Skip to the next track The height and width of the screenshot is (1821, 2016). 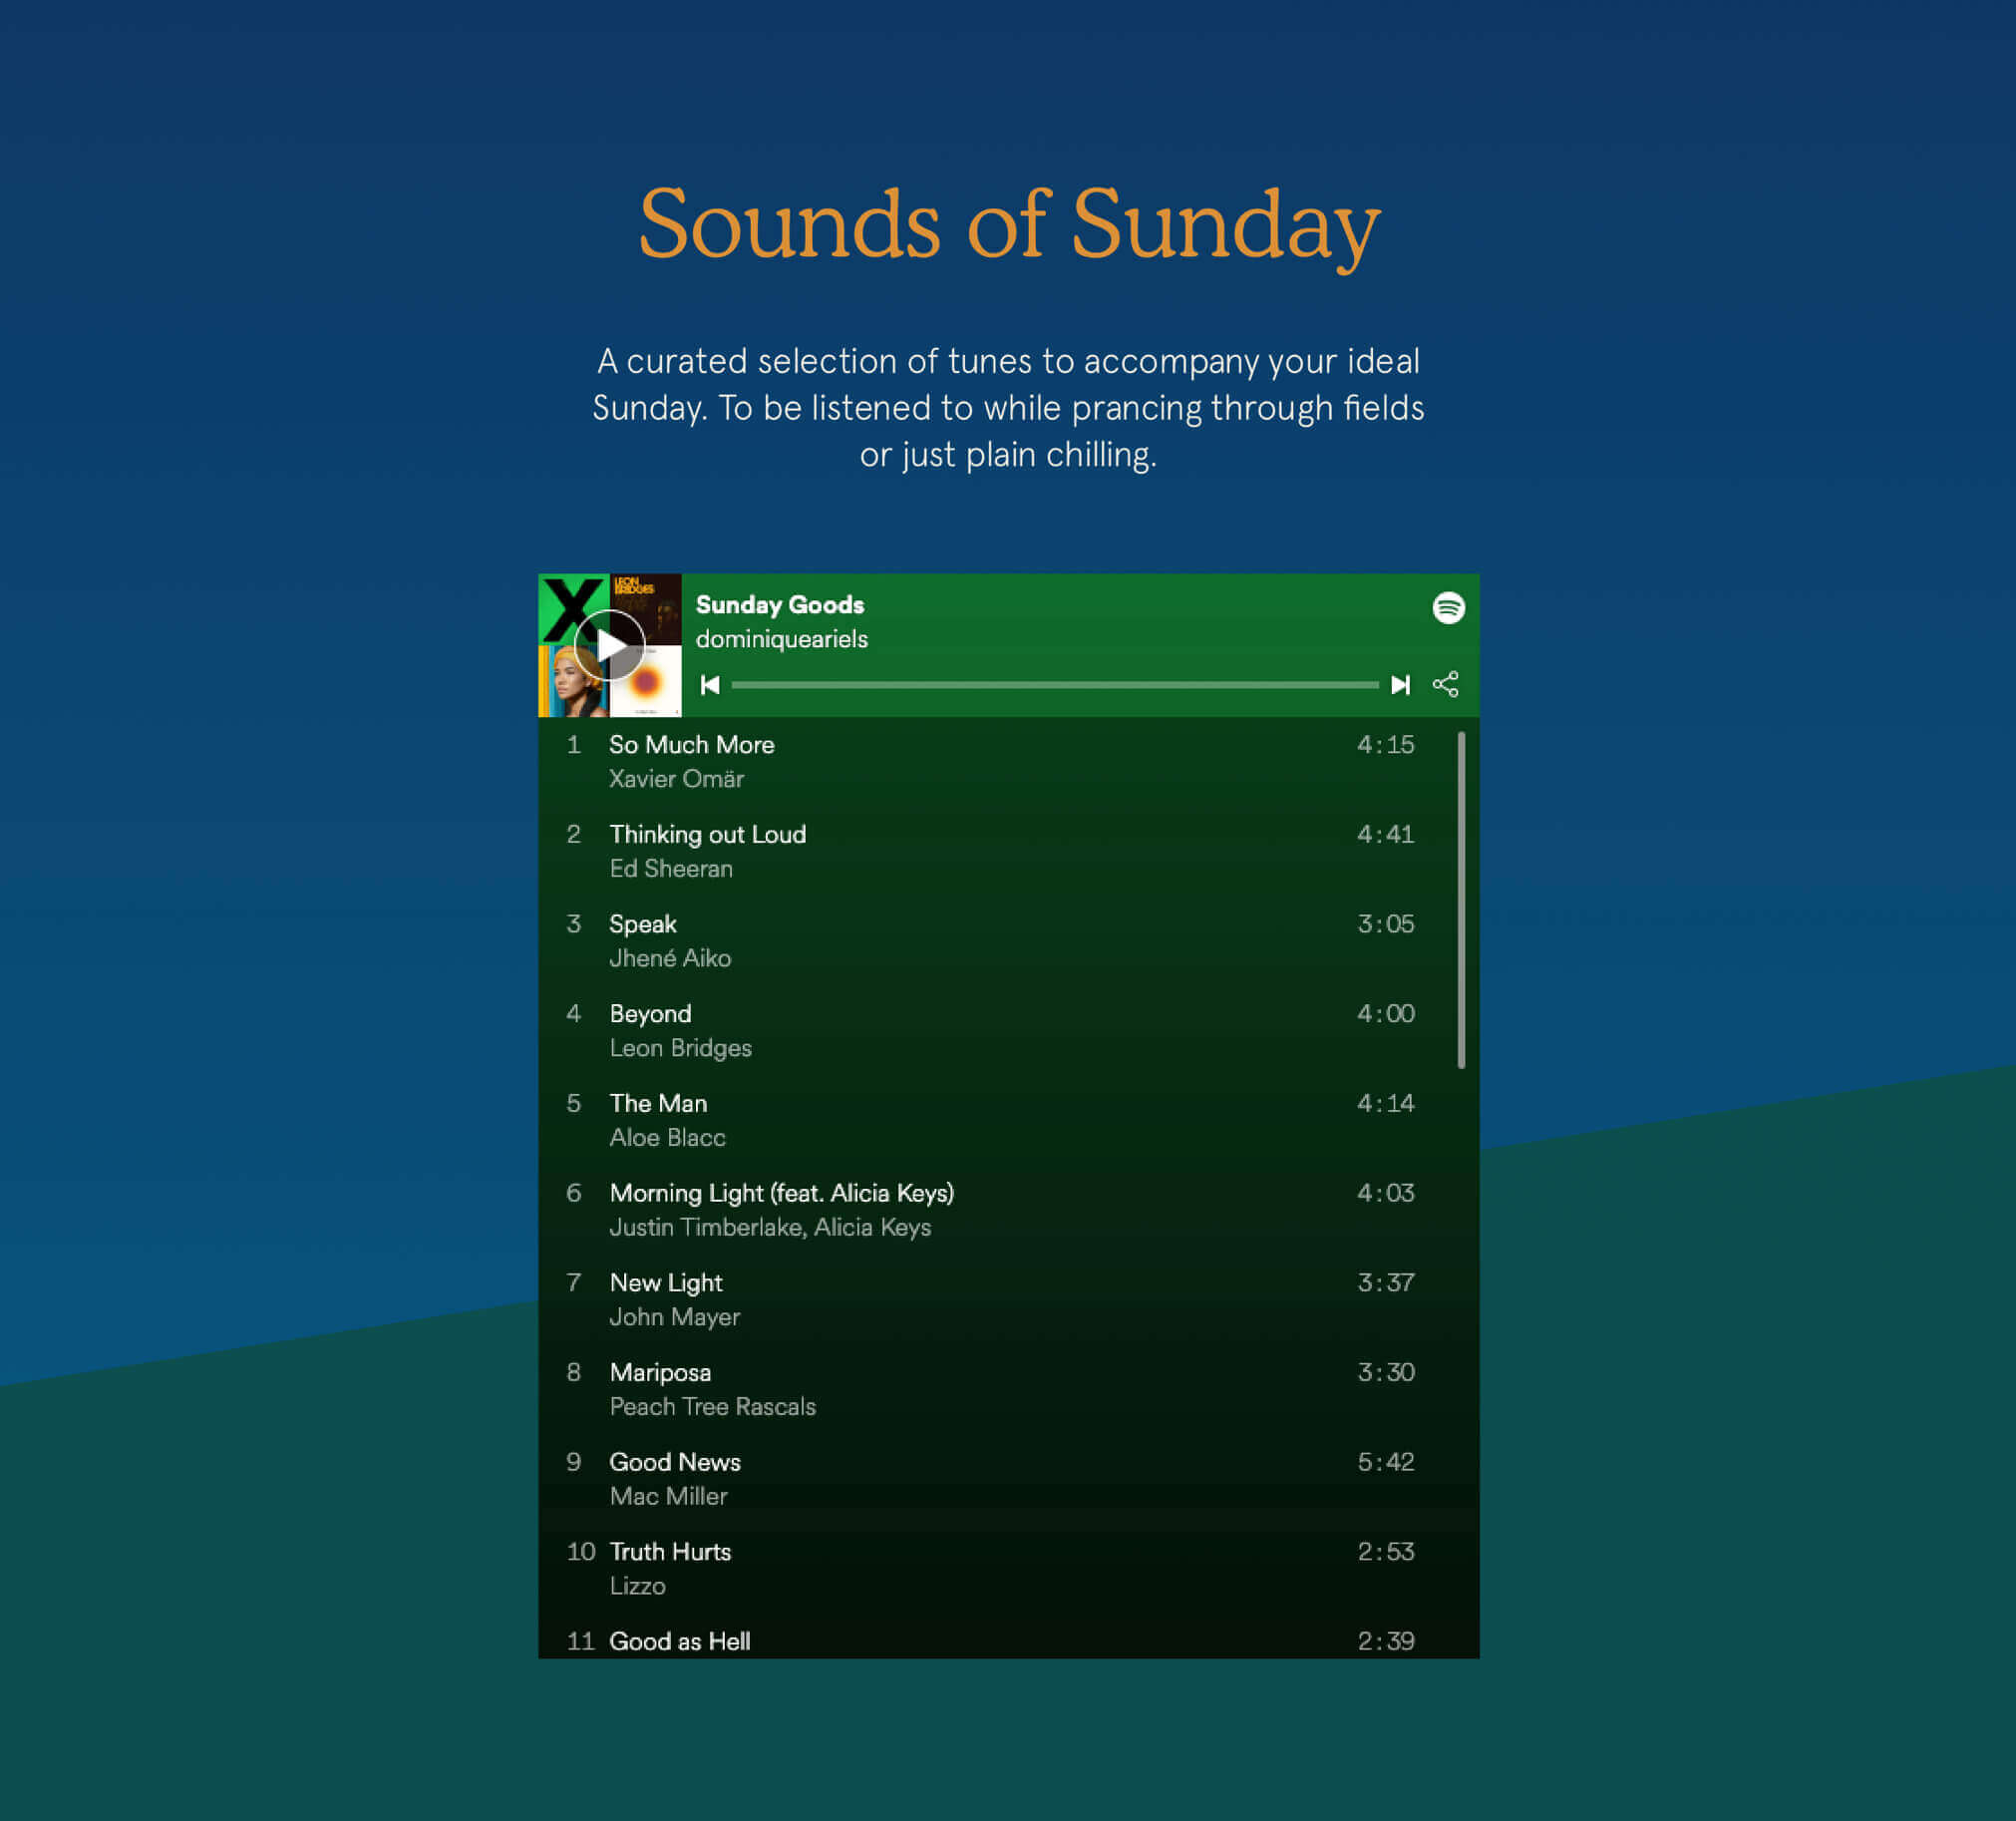(1400, 685)
